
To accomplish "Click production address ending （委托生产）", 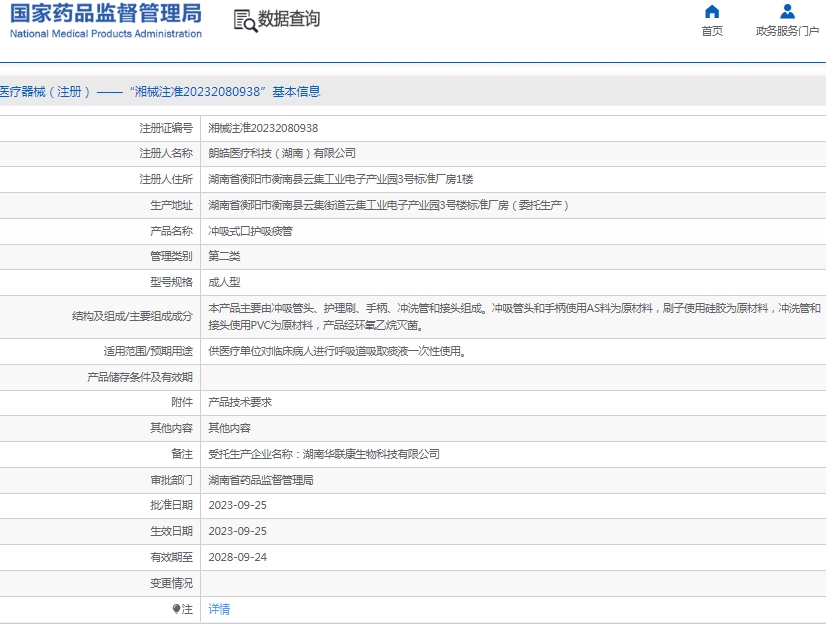I will click(388, 205).
